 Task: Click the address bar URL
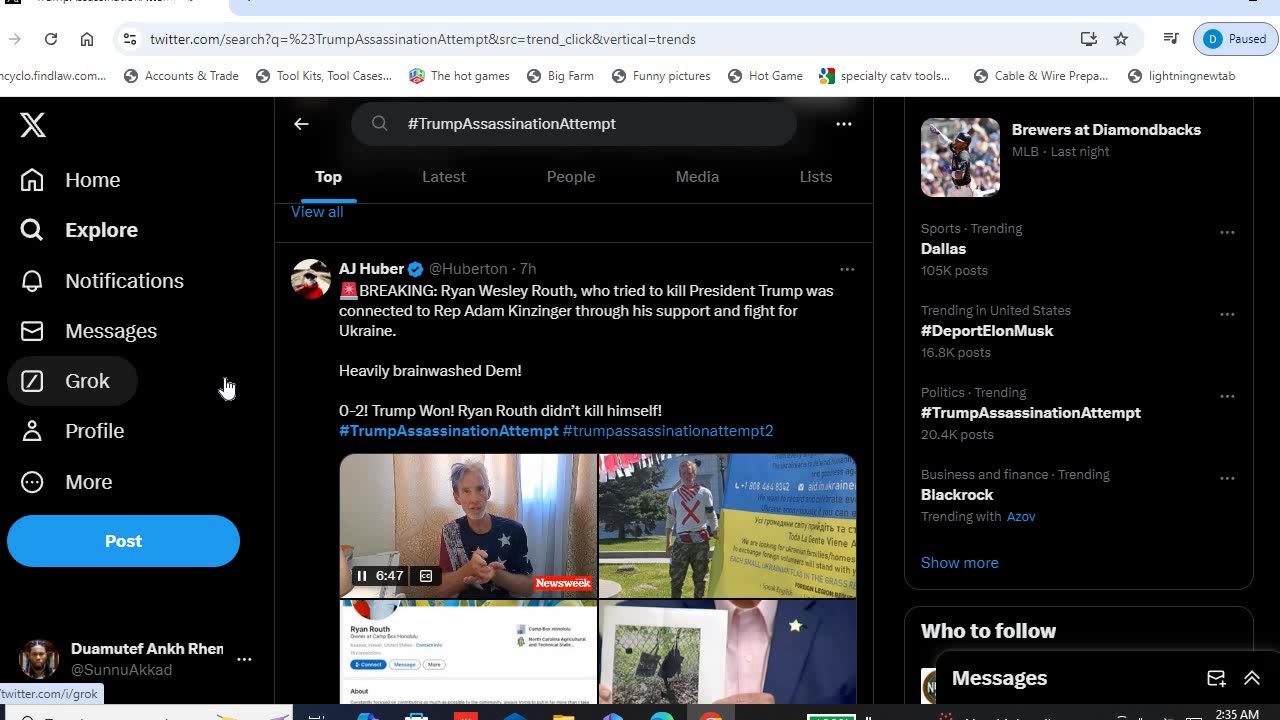423,39
